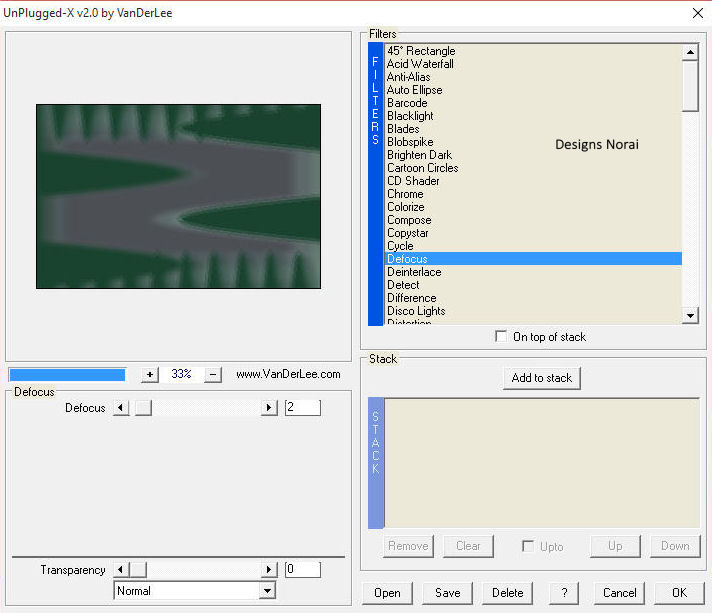712x613 pixels.
Task: Click the filters list scrollbar thumb
Action: [690, 86]
